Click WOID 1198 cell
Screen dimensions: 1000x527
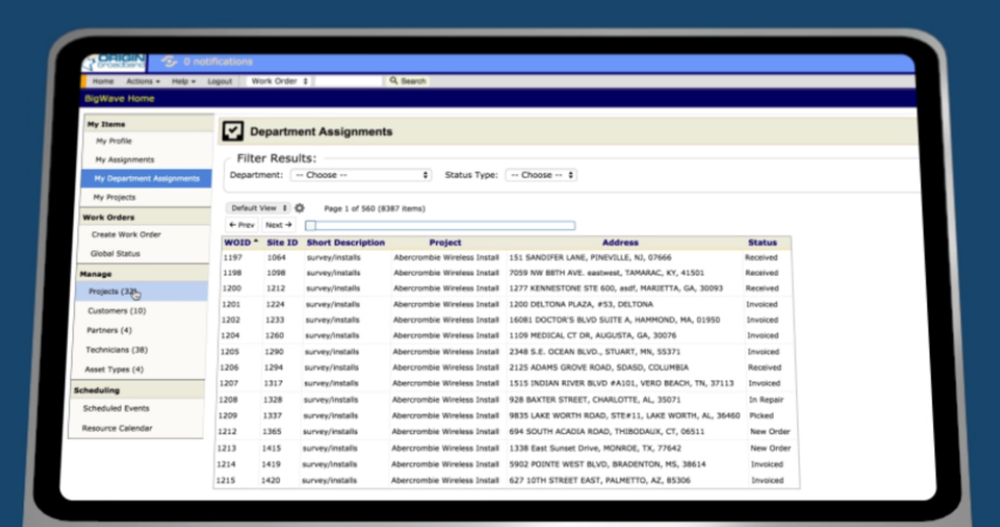tap(232, 273)
